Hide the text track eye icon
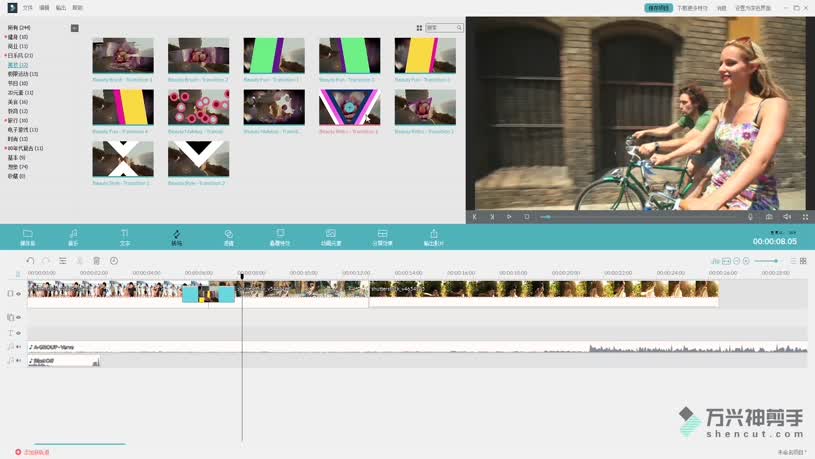The width and height of the screenshot is (815, 459). [19, 333]
